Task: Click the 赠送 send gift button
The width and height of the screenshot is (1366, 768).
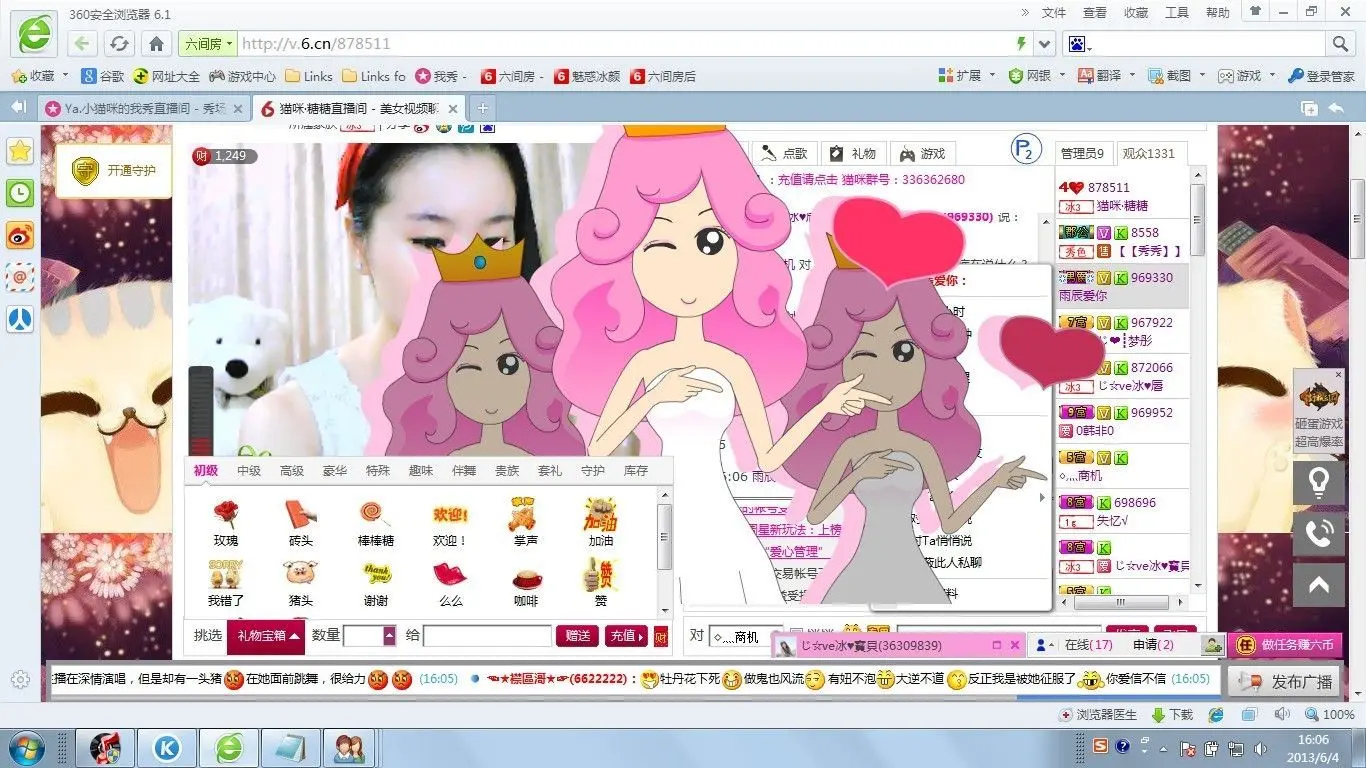Action: (x=578, y=636)
